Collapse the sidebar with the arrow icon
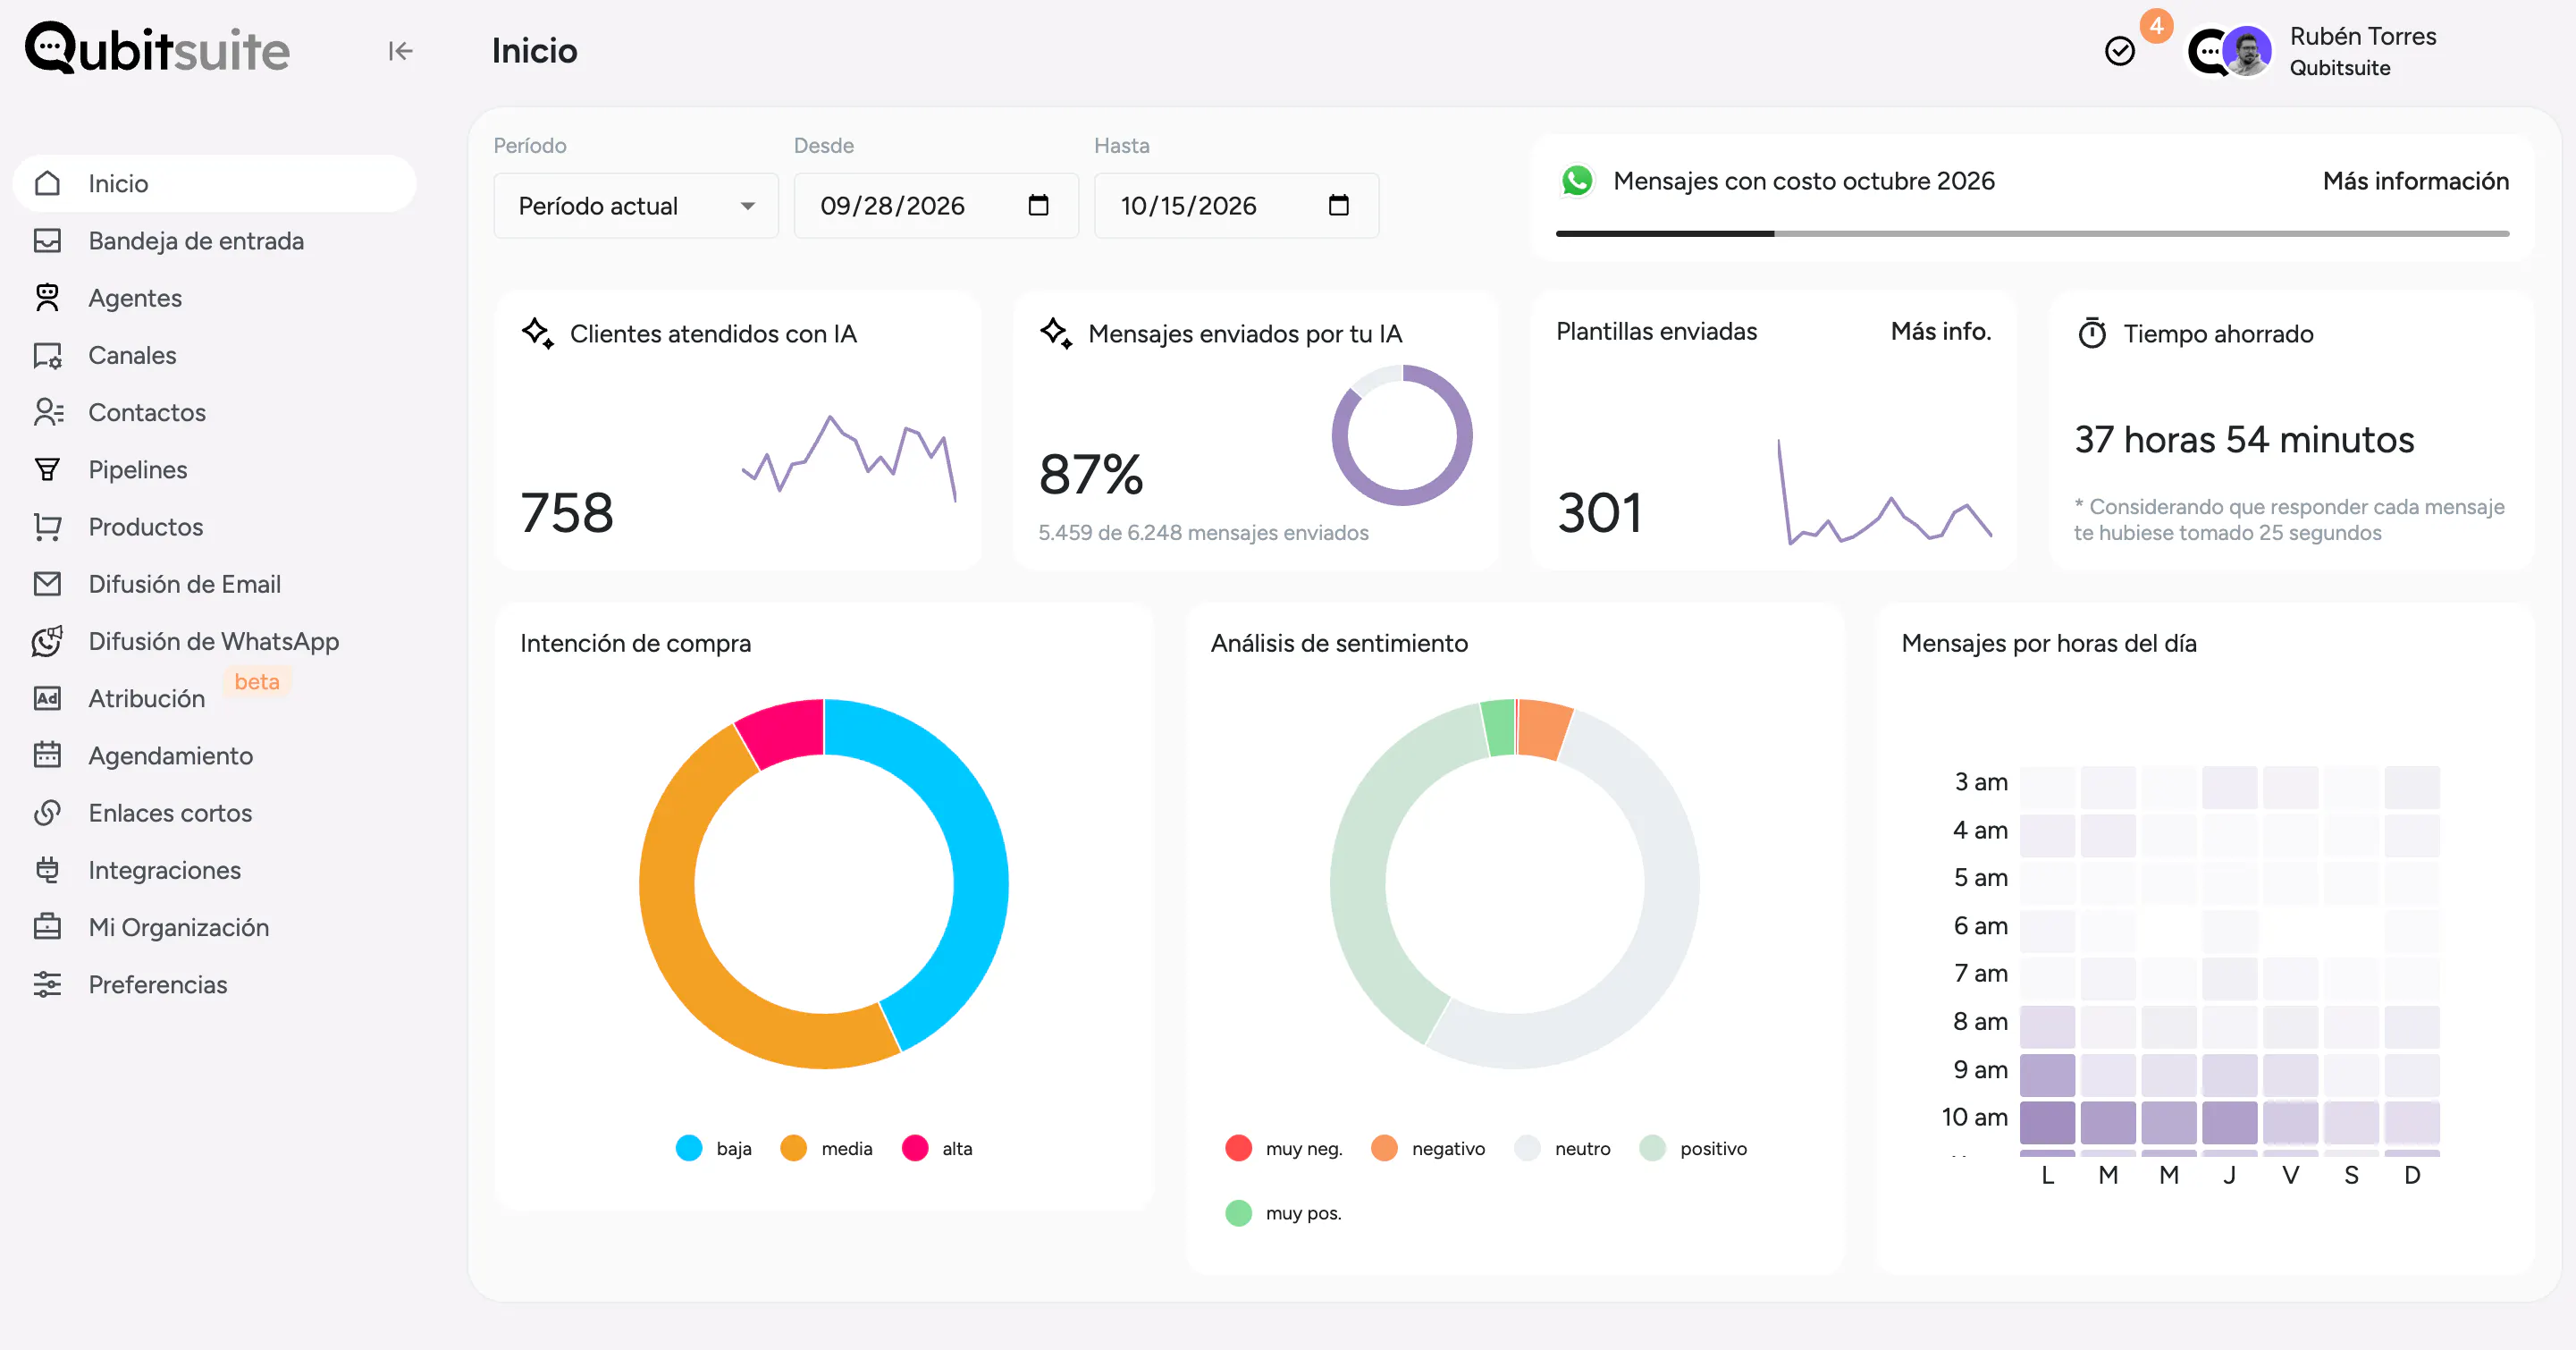The height and width of the screenshot is (1350, 2576). [x=400, y=51]
